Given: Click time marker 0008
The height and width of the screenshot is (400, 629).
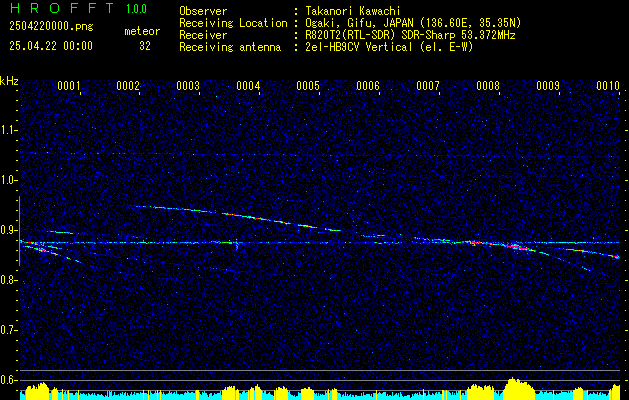Looking at the screenshot, I should click(488, 86).
